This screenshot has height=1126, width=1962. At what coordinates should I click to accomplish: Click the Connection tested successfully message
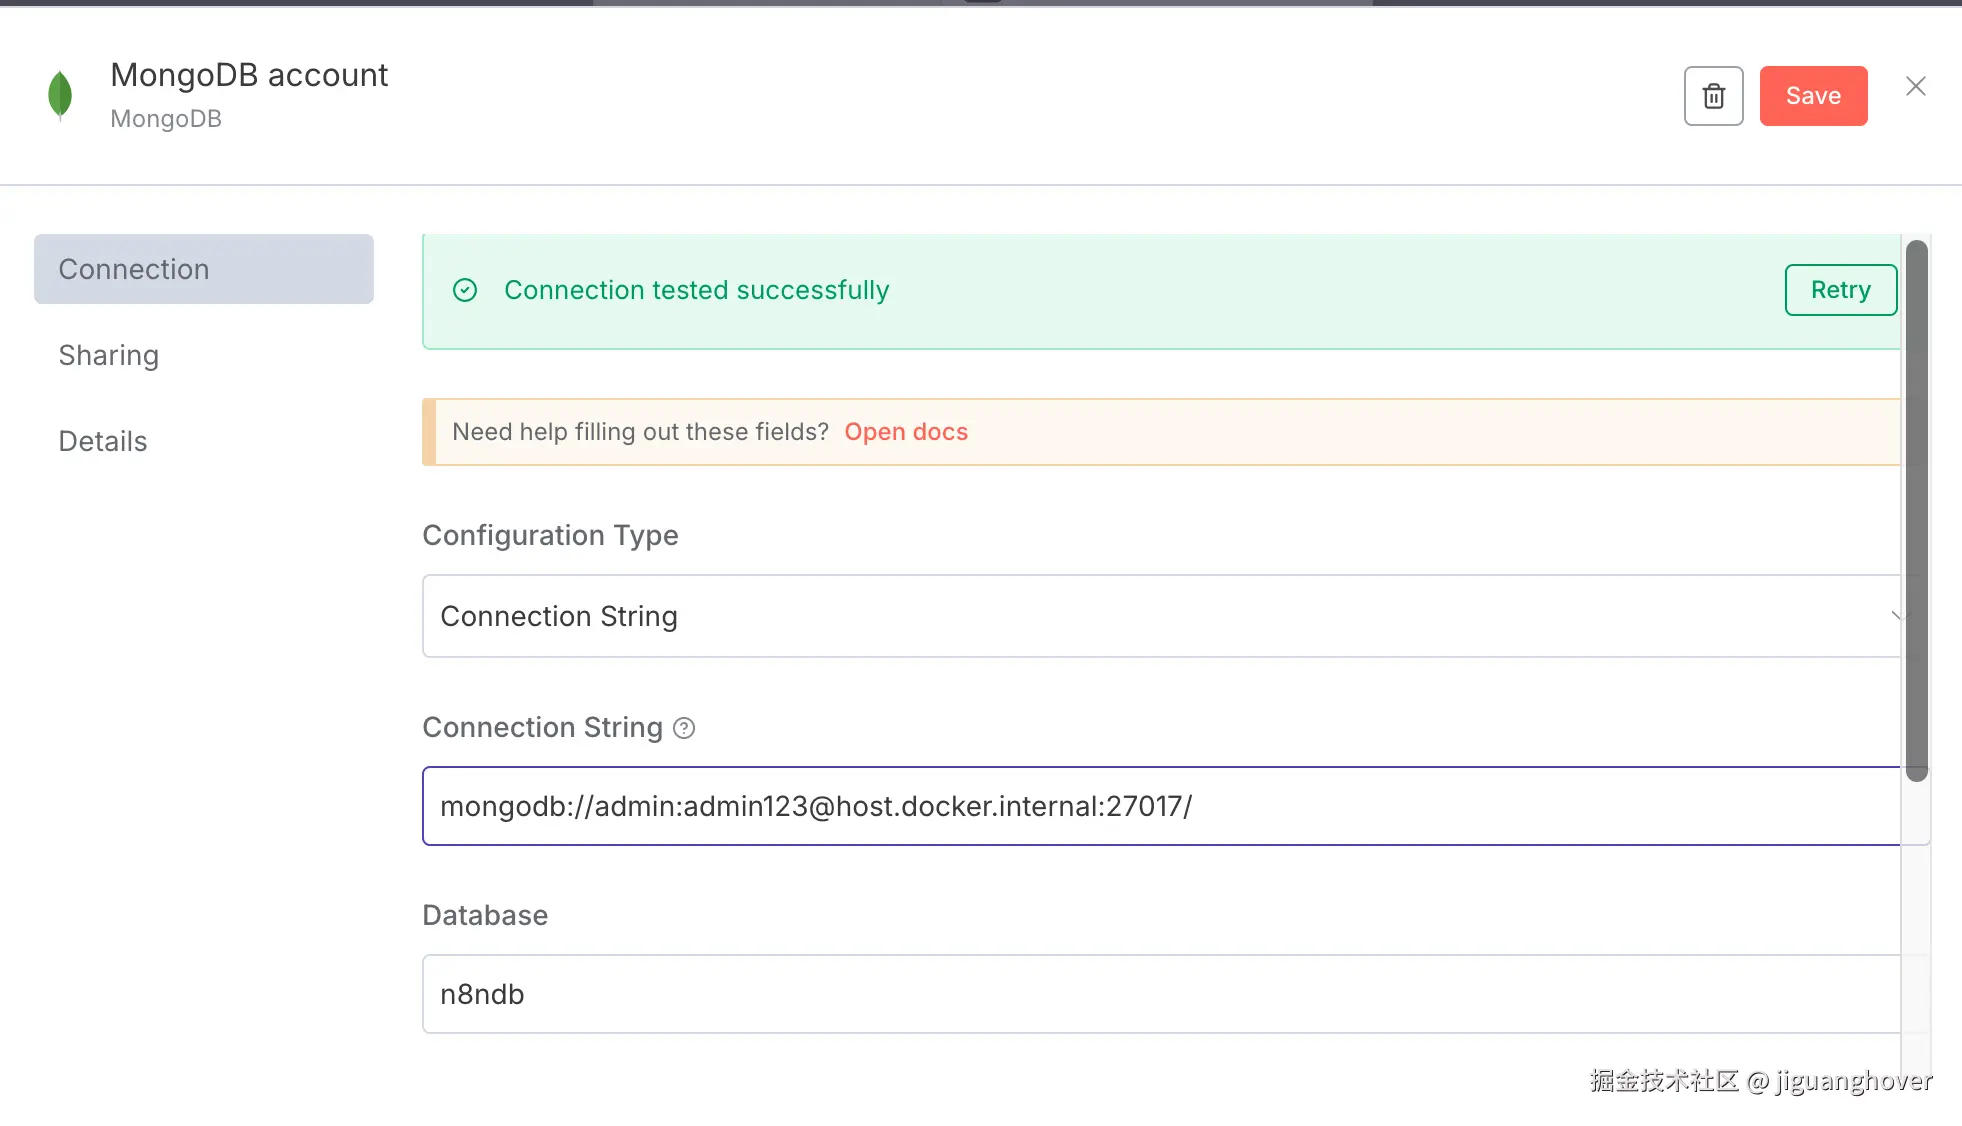pyautogui.click(x=696, y=290)
